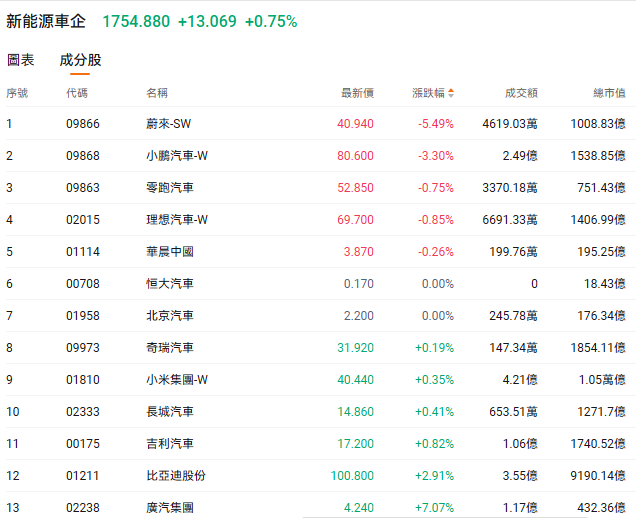636x518 pixels.
Task: Open 恒大汽車 stock page
Action: click(170, 284)
